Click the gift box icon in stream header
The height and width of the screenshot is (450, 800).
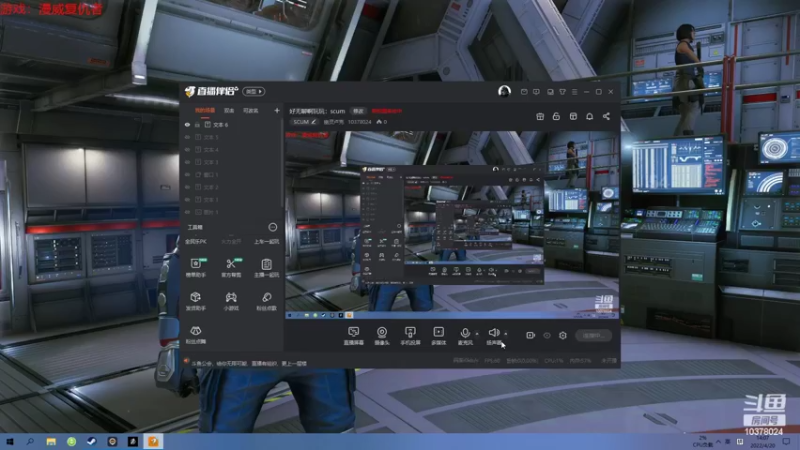pos(540,116)
